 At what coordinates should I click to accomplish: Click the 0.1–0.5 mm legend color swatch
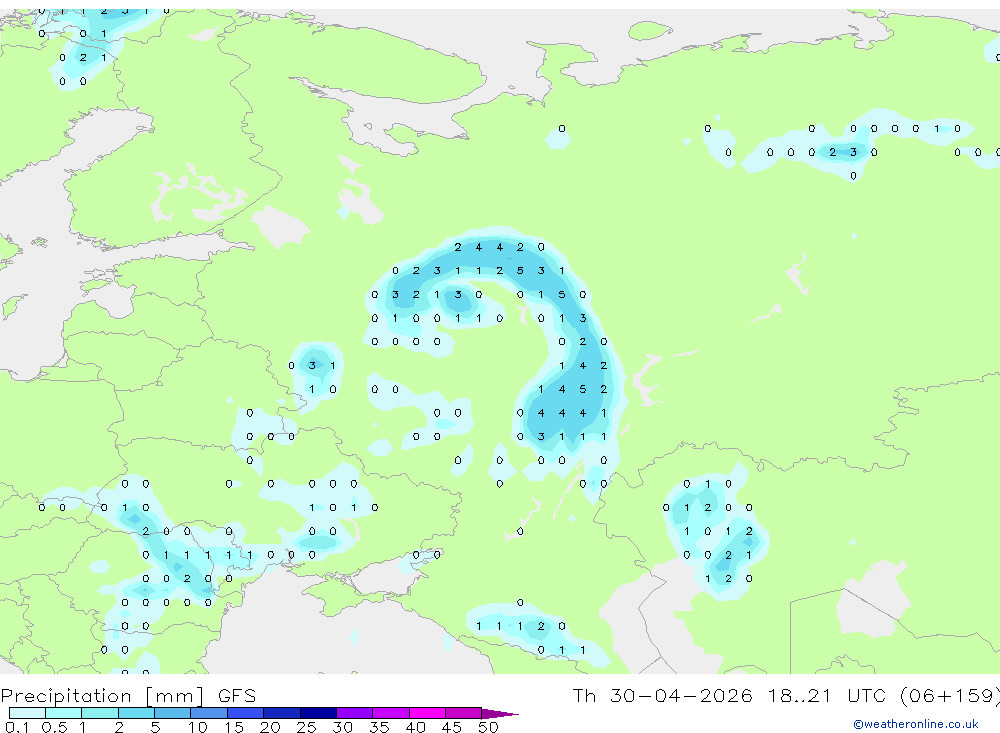click(x=27, y=713)
